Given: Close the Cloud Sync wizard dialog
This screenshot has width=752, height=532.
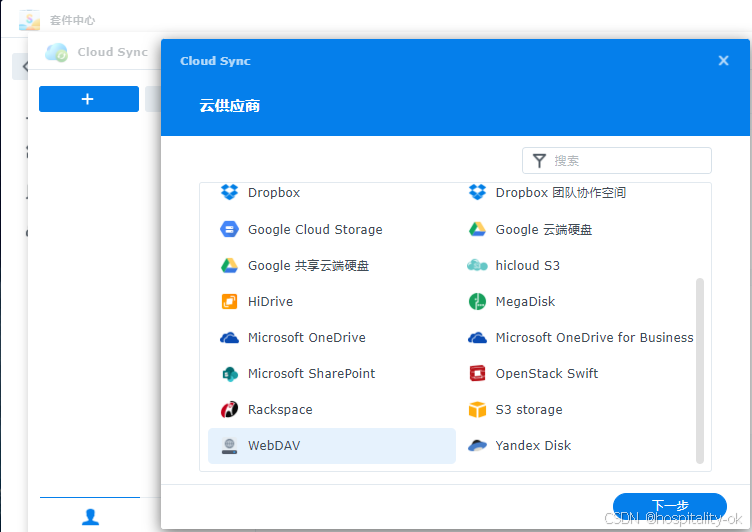Looking at the screenshot, I should click(x=723, y=61).
